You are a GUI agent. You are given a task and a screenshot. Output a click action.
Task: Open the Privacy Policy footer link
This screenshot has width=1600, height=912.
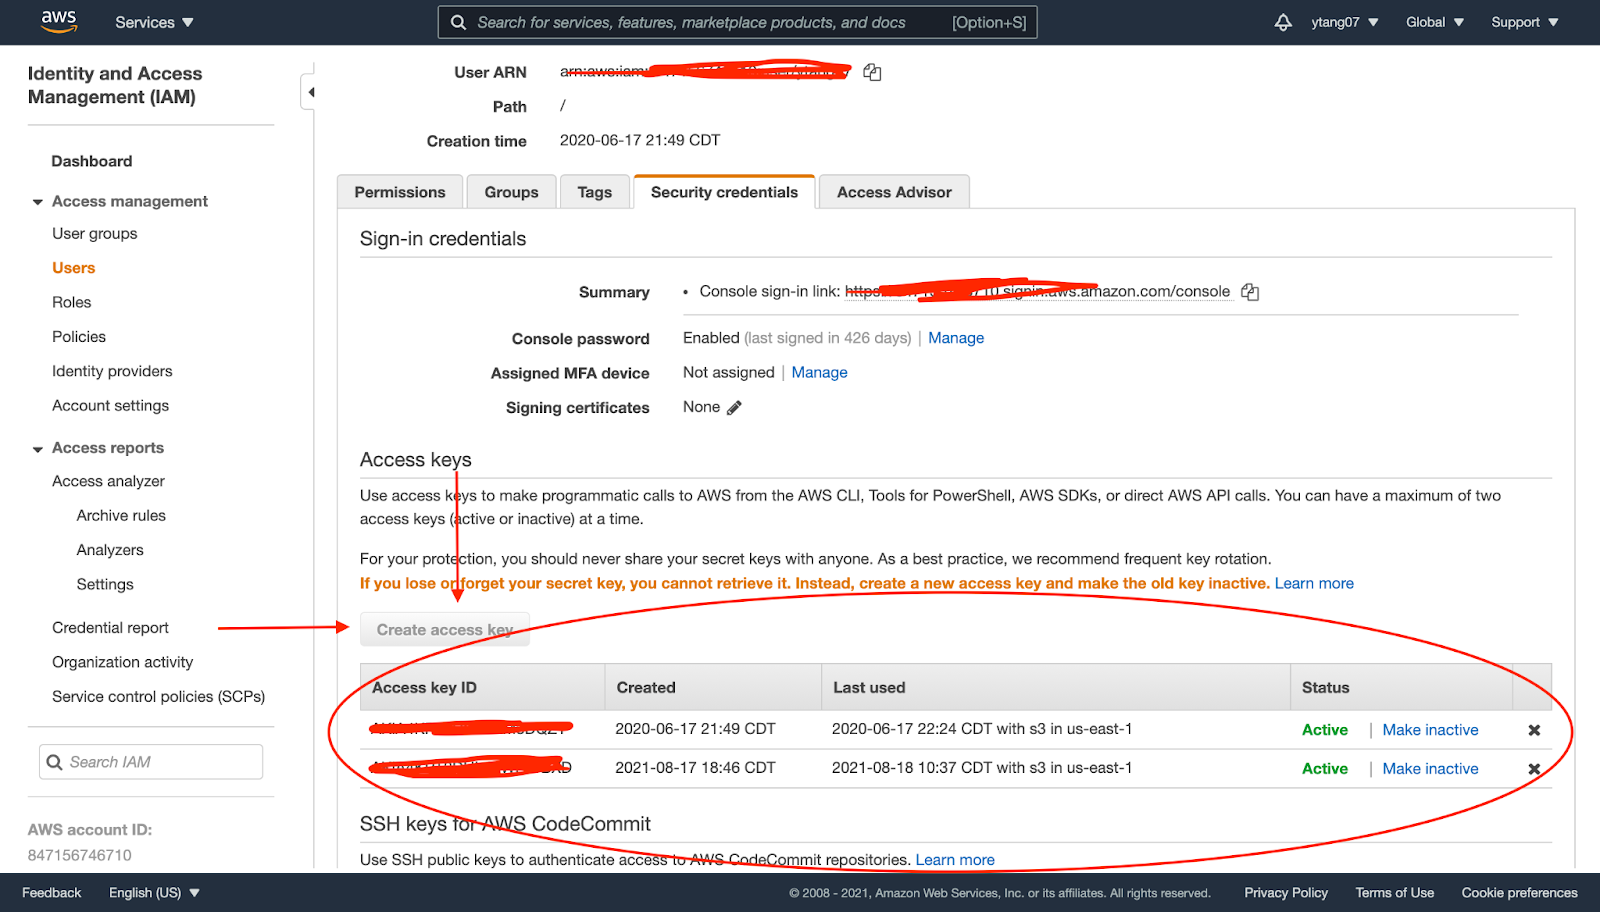point(1286,893)
